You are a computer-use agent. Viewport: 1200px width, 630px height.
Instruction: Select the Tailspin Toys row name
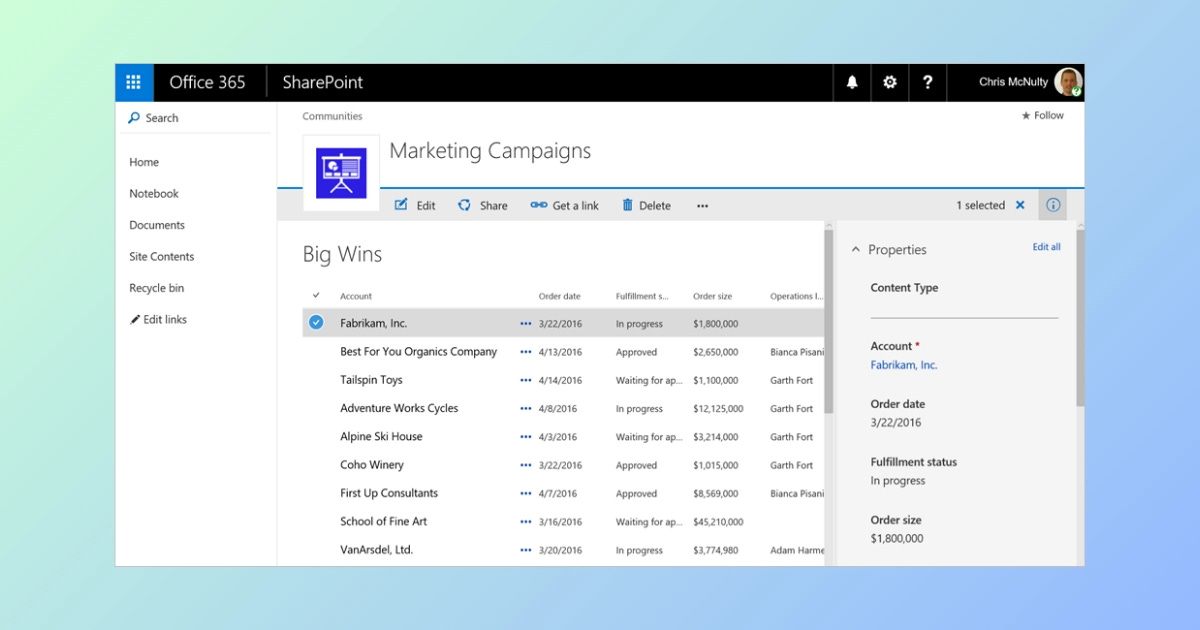[371, 380]
